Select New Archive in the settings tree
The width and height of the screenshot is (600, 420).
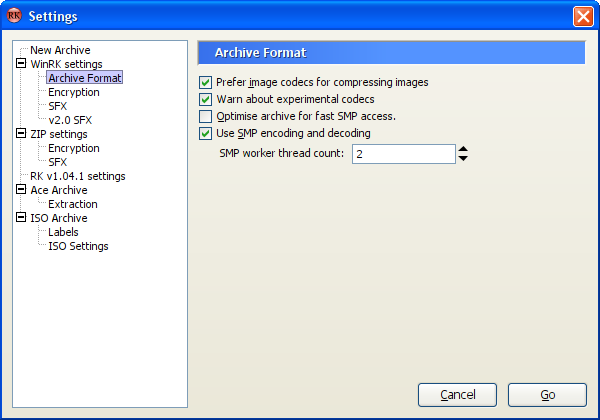coord(60,50)
